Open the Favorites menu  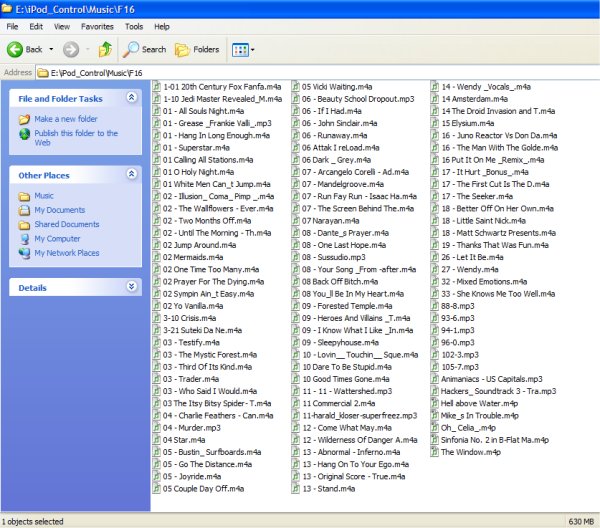(97, 26)
